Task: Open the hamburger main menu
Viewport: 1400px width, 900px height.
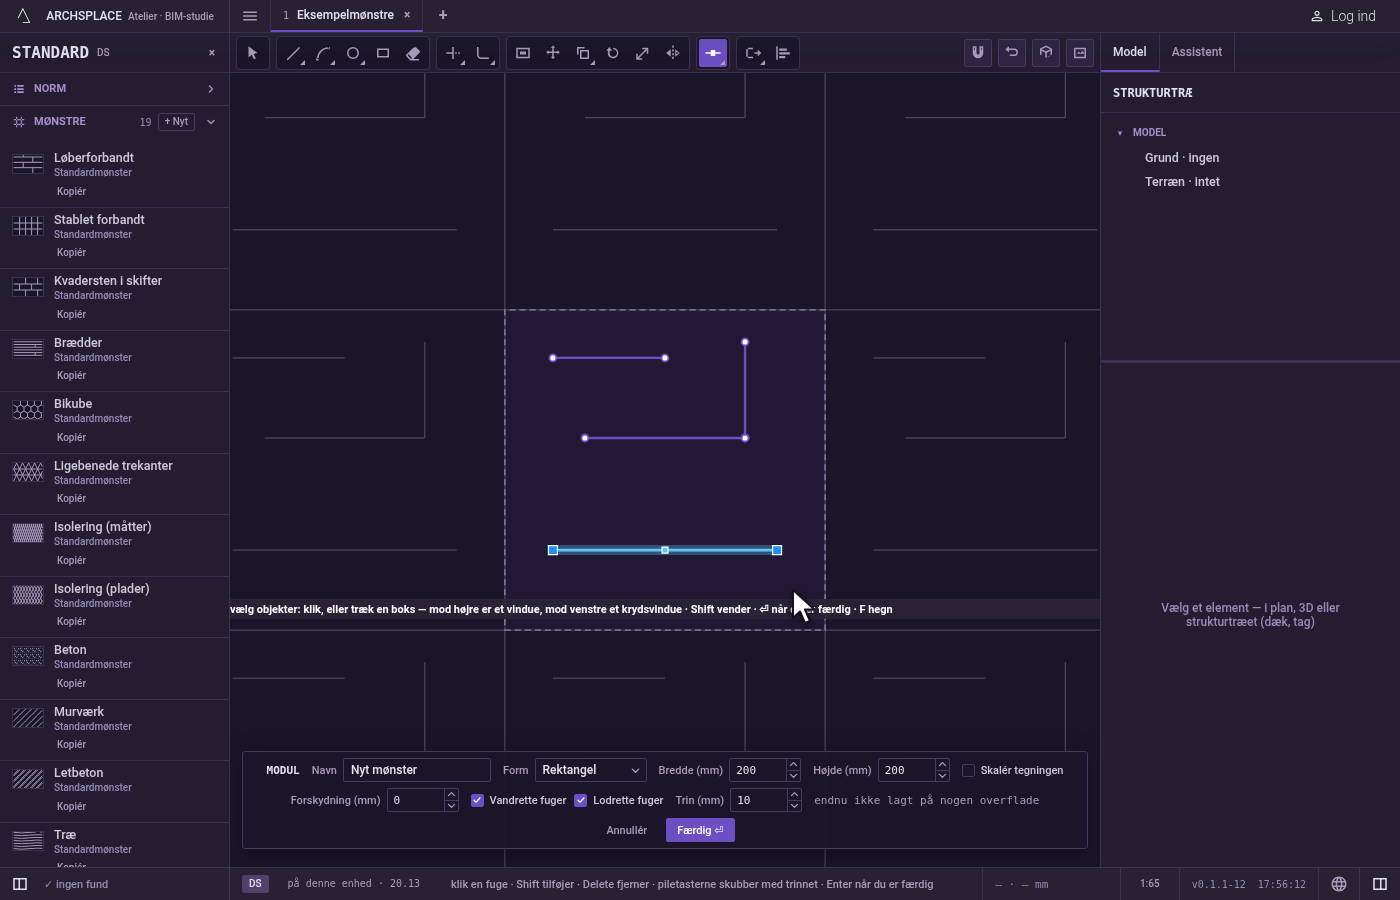Action: point(250,16)
